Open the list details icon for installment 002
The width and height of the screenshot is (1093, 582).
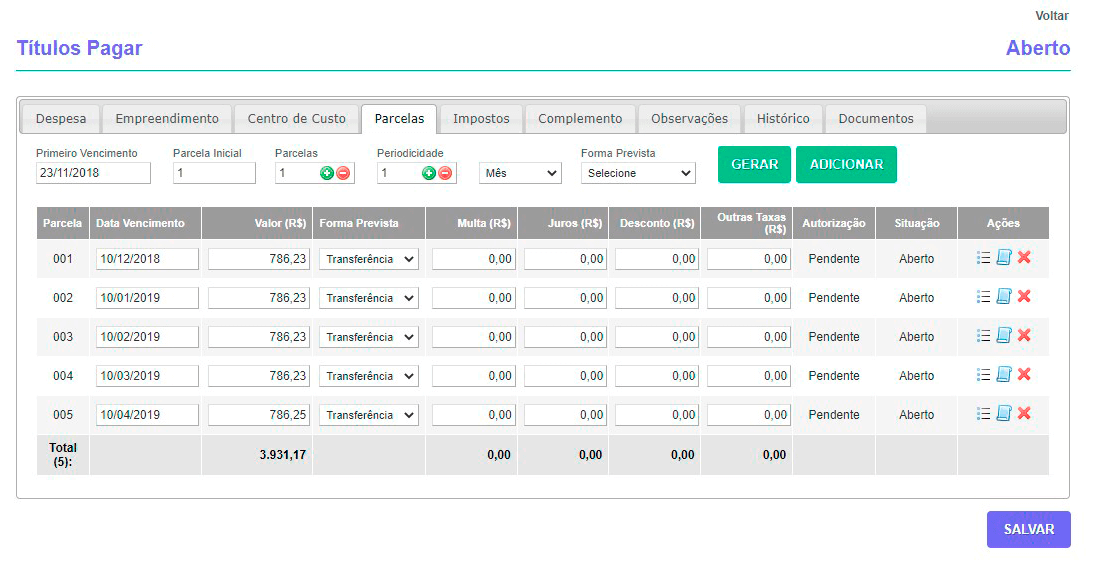[983, 297]
